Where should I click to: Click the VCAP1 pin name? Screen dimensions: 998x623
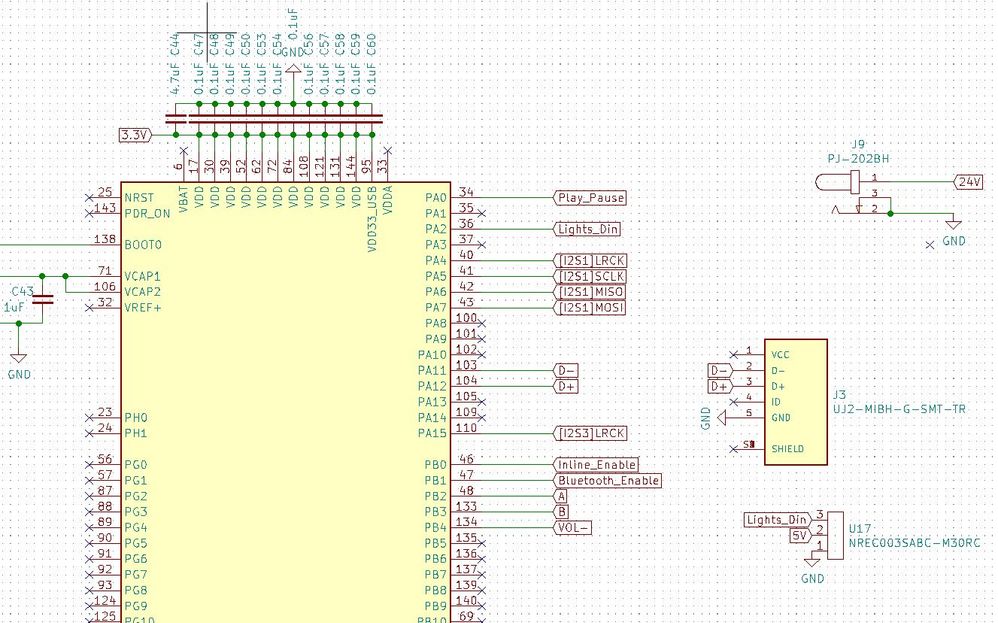pos(143,277)
